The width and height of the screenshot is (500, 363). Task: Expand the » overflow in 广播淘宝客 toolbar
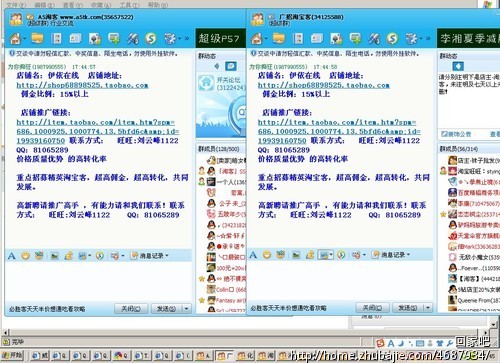pyautogui.click(x=428, y=39)
